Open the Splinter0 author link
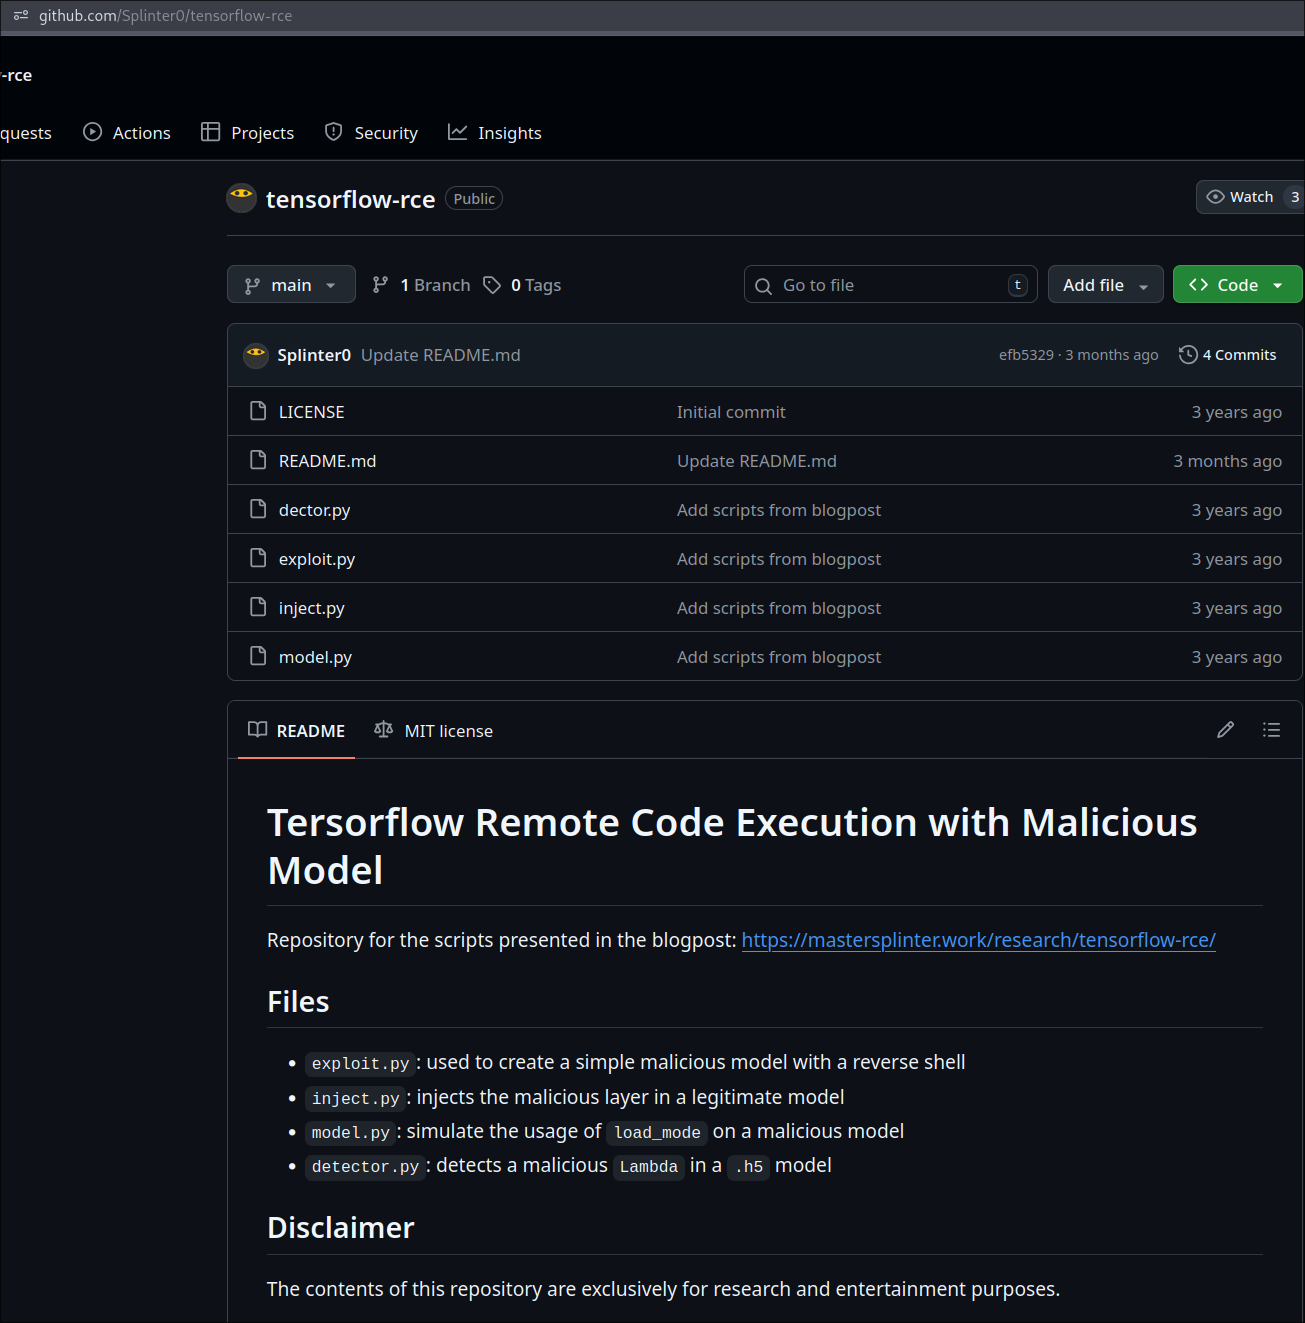 (314, 355)
